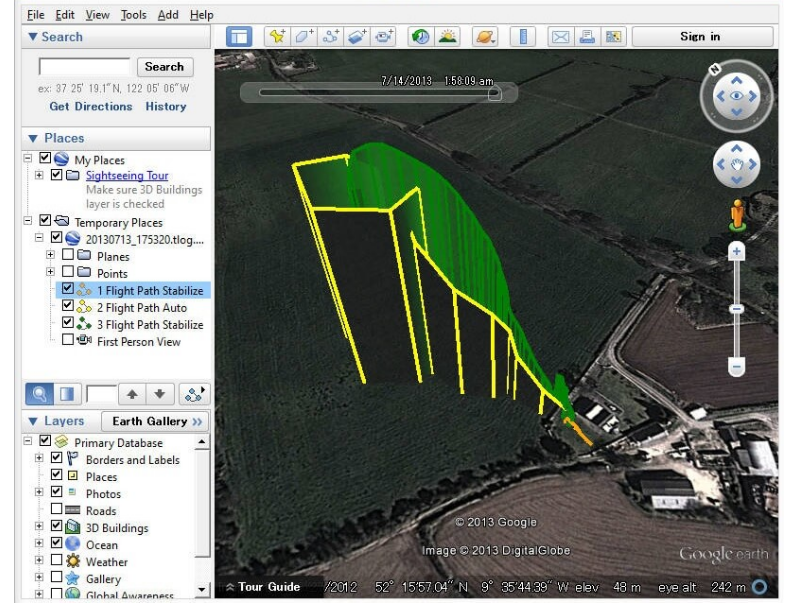Open the File menu
The height and width of the screenshot is (611, 799).
(x=35, y=15)
